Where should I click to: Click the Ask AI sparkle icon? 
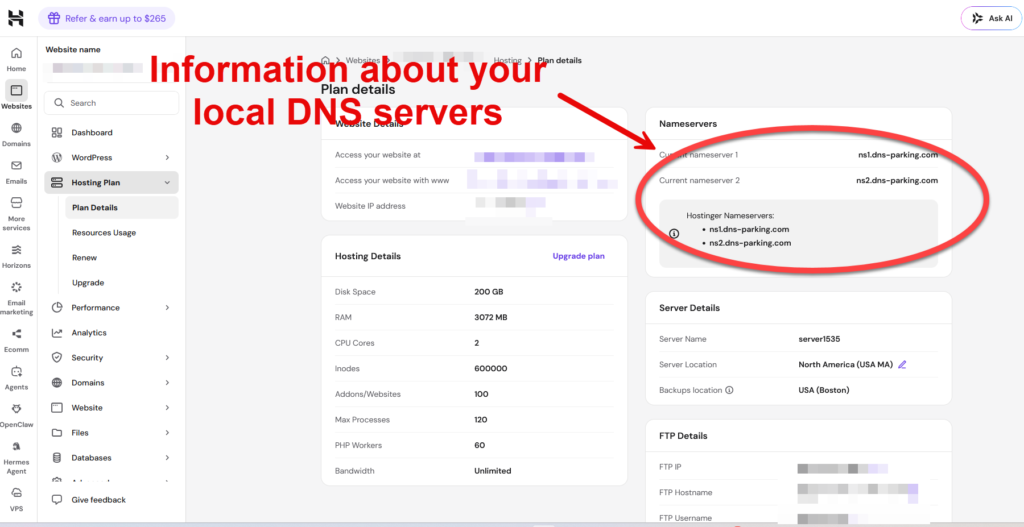coord(977,18)
